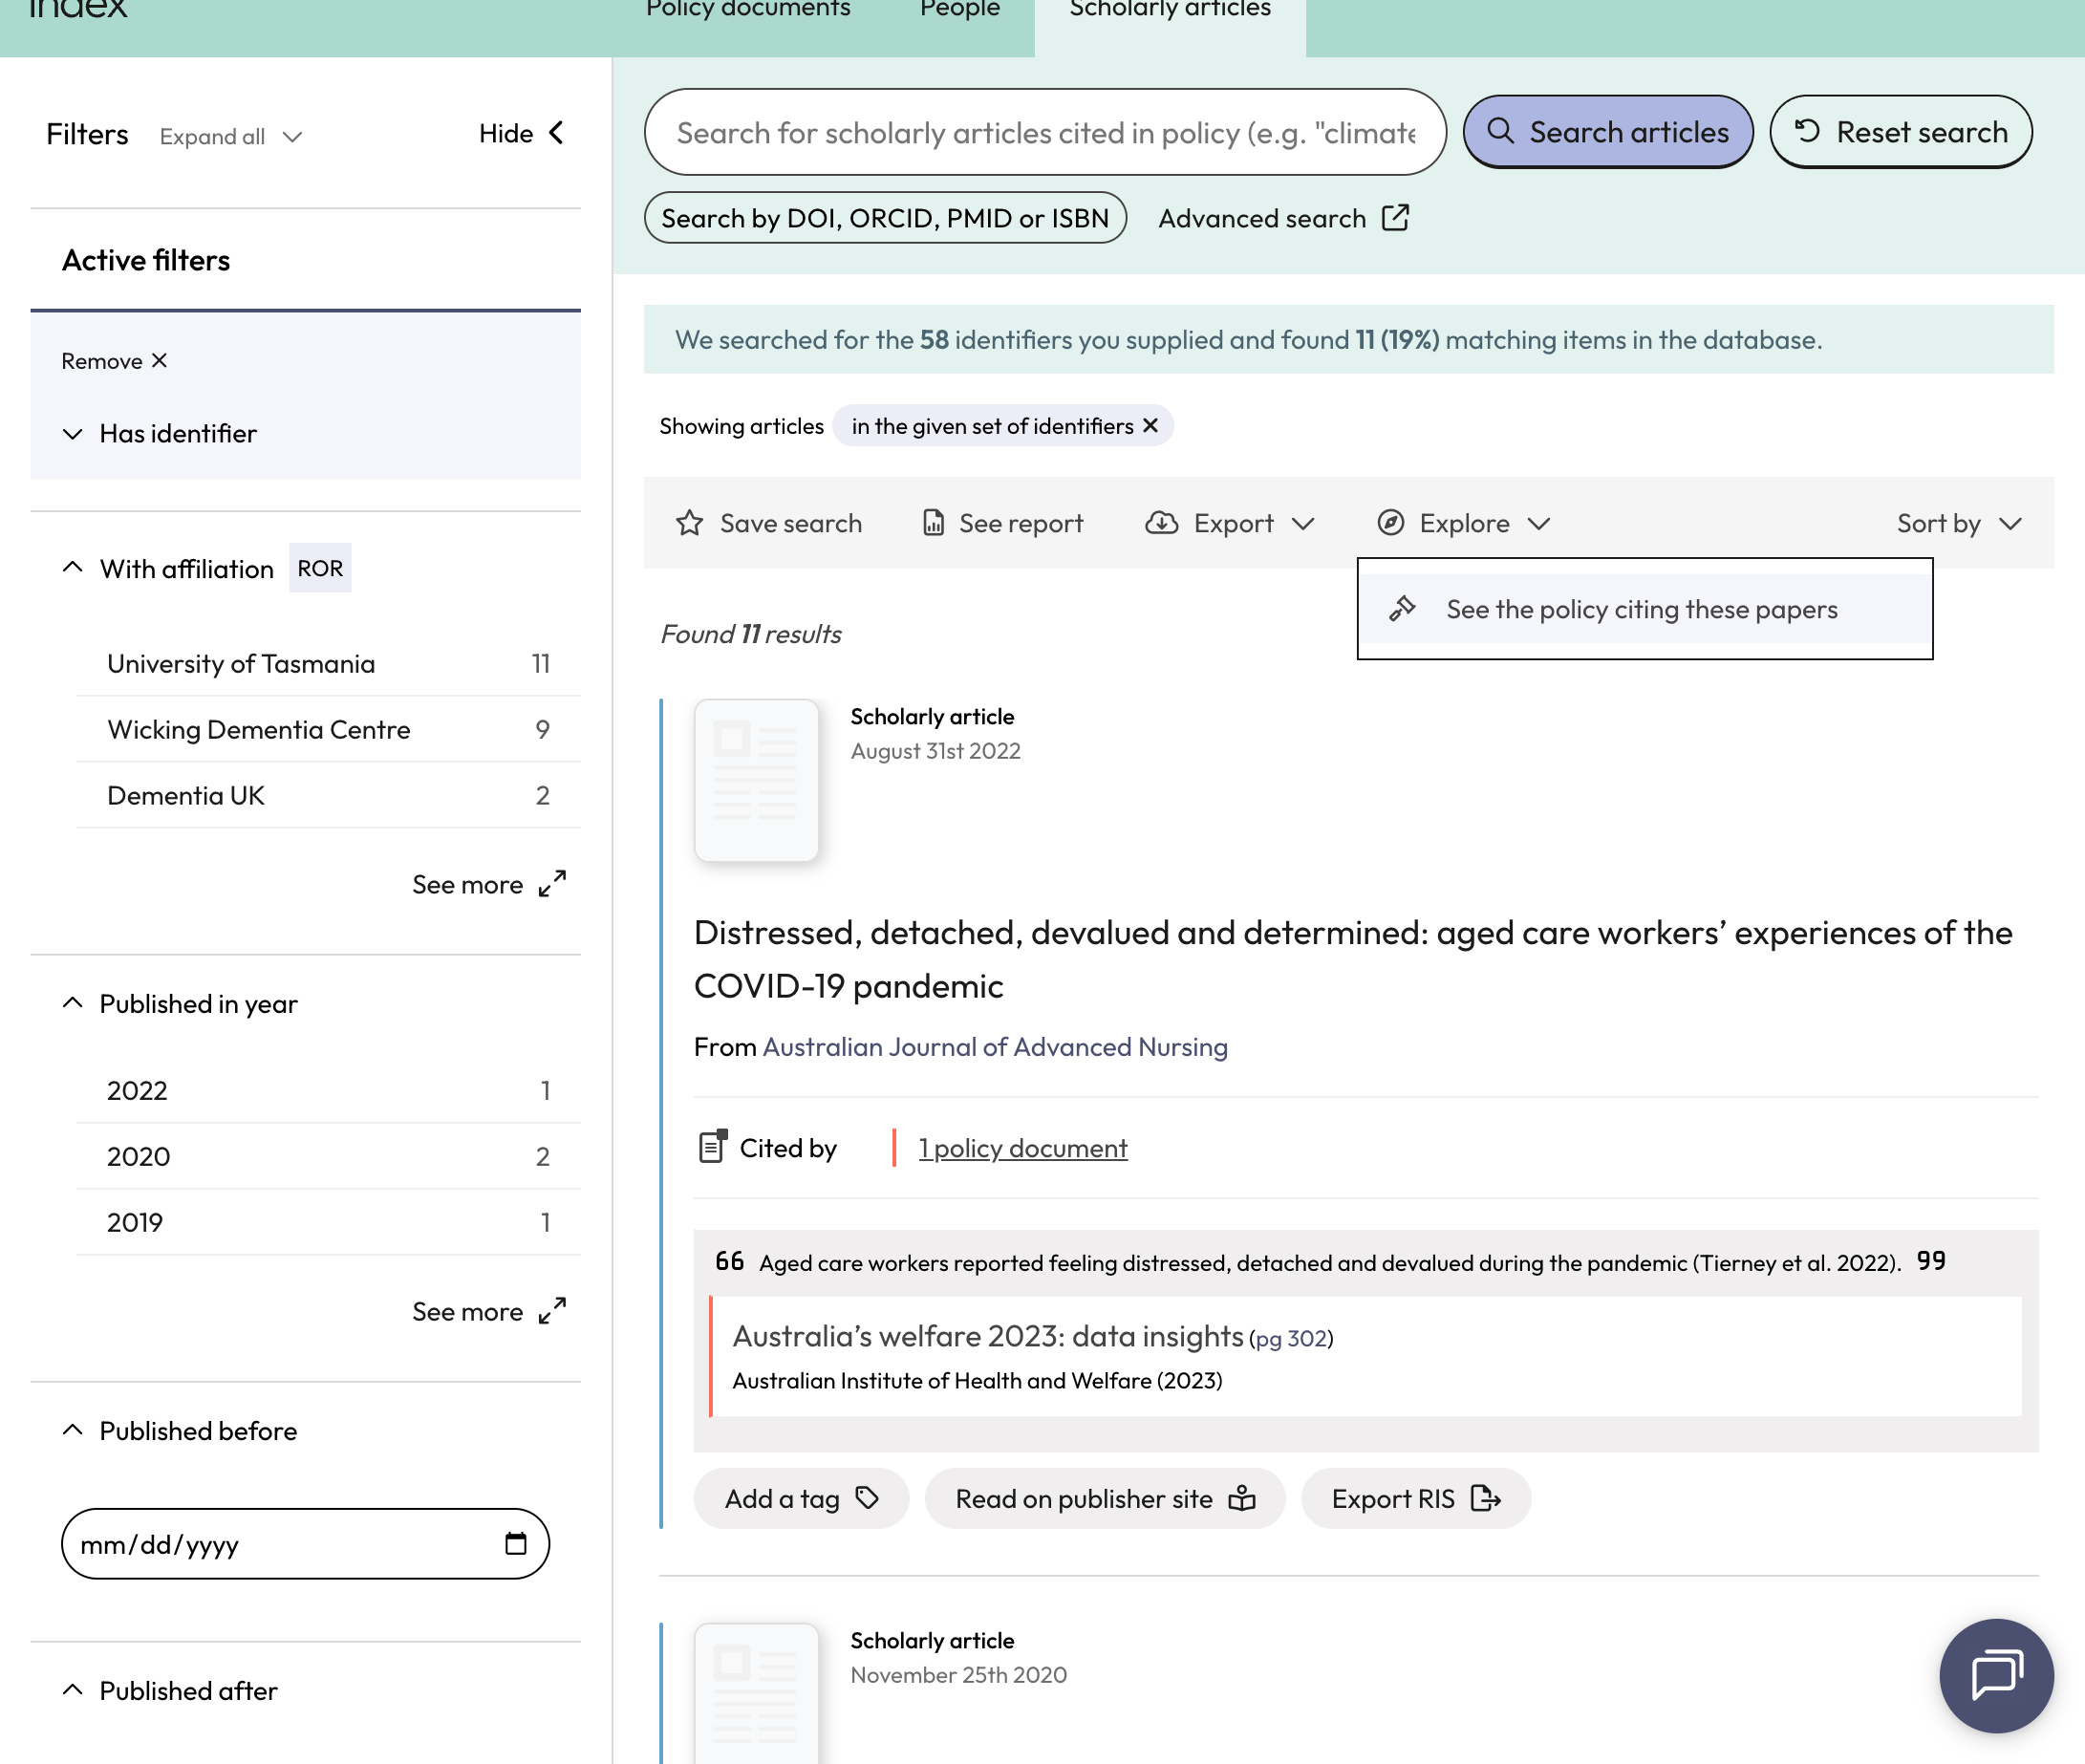Screen dimensions: 2085x1764
Task: Collapse the Published before section
Action: [180, 1431]
